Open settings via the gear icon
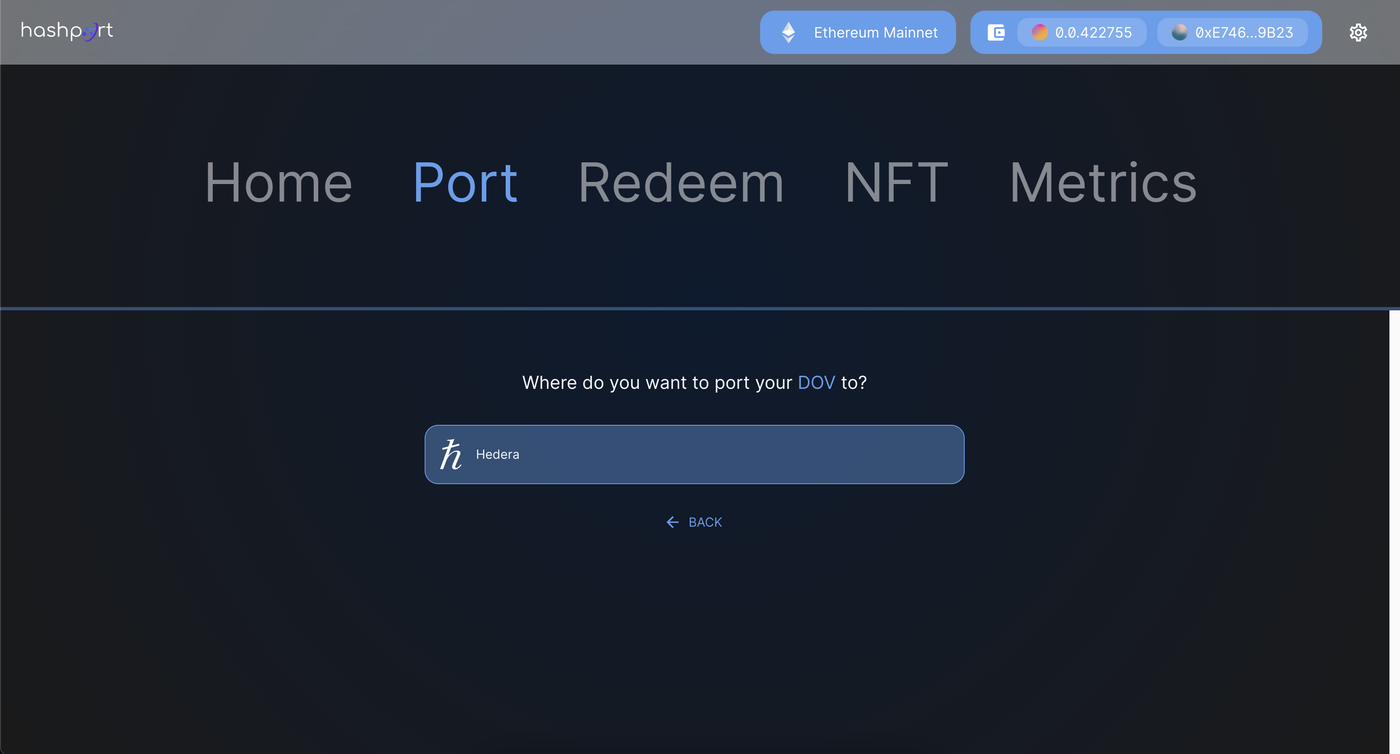1400x754 pixels. (x=1358, y=33)
